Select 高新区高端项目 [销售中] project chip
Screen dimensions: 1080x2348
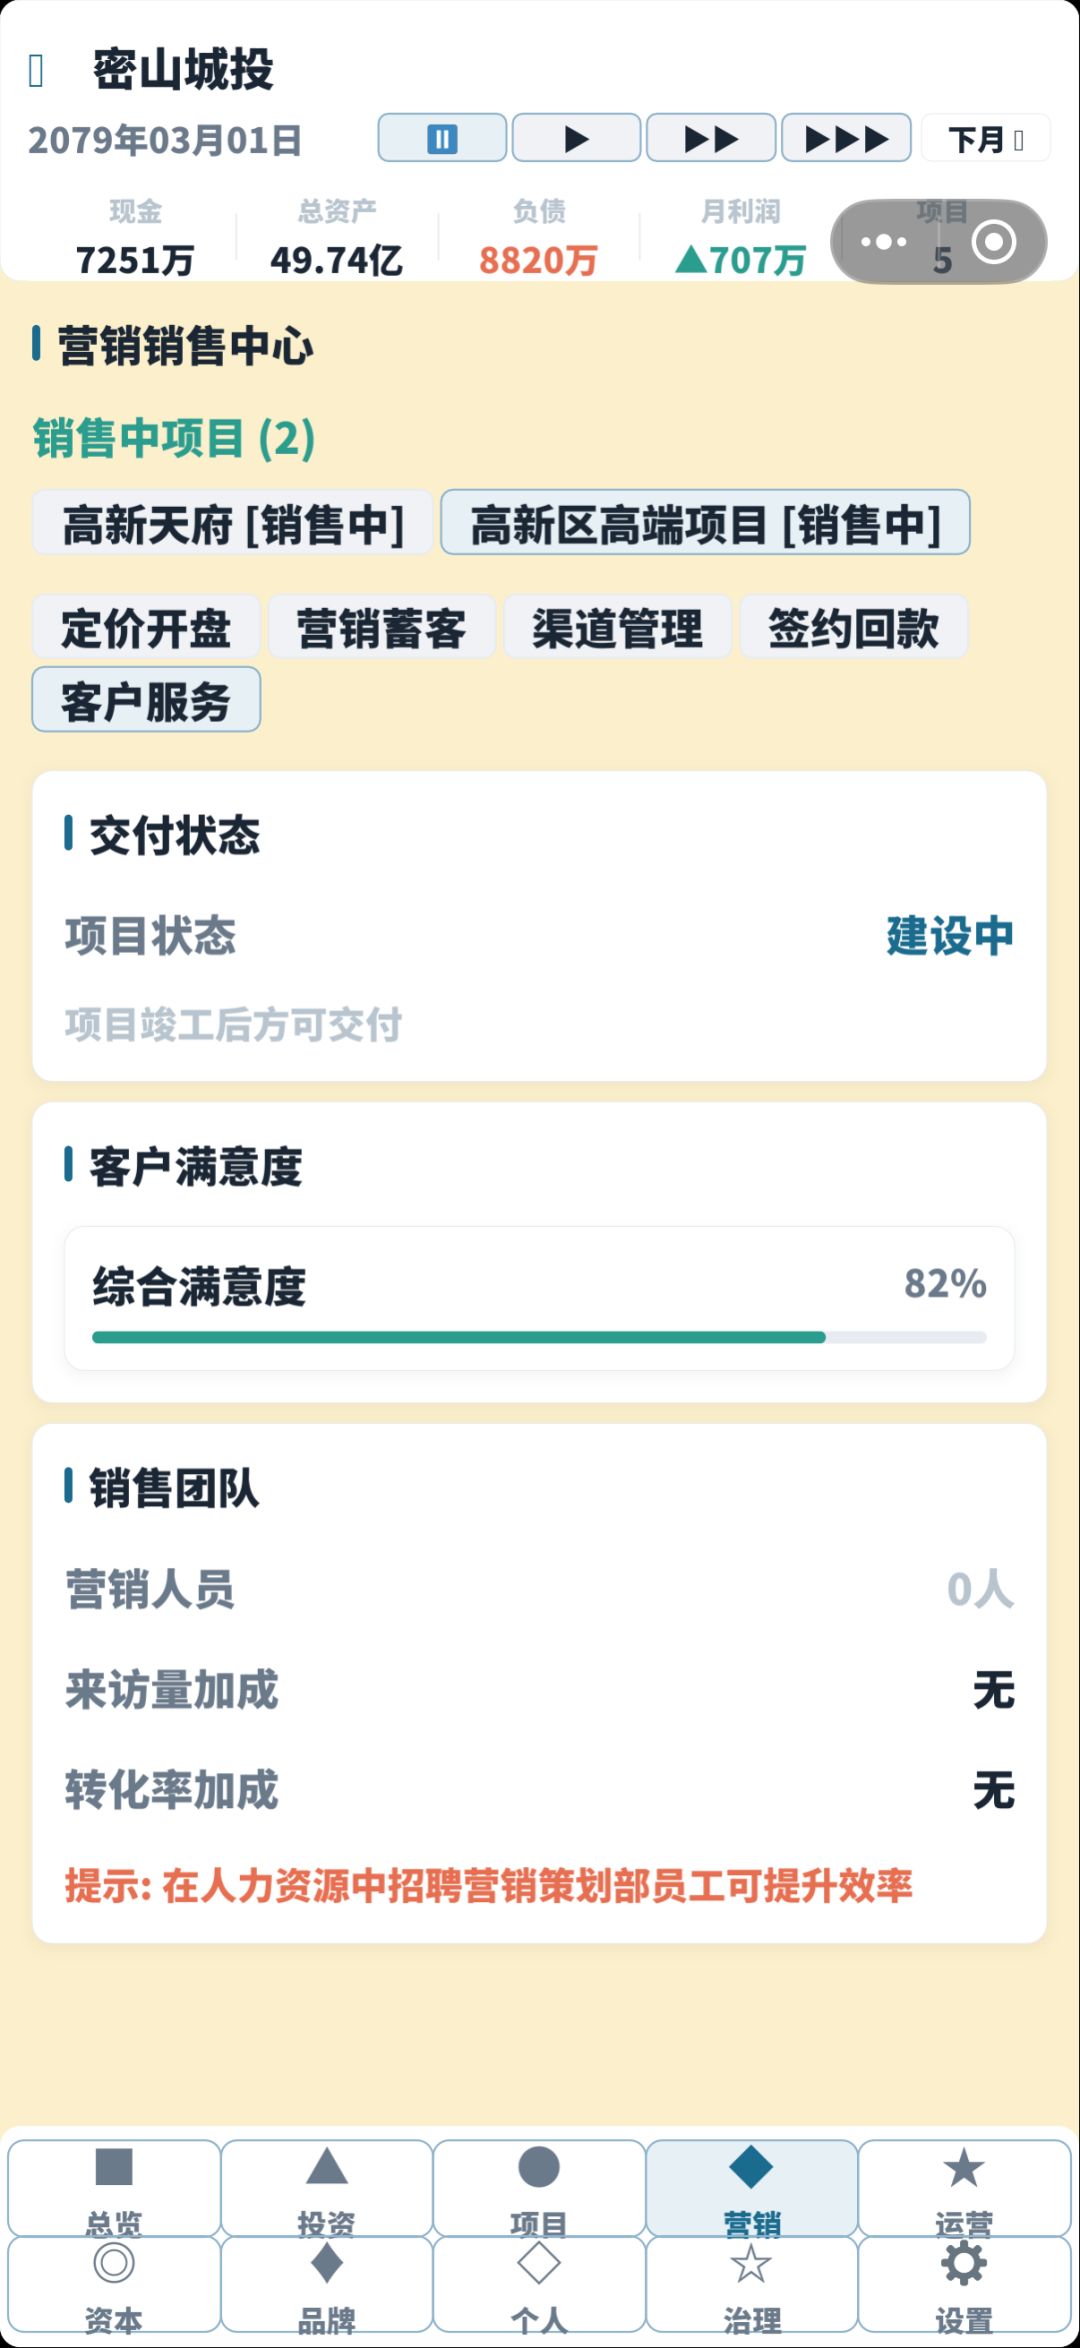pyautogui.click(x=706, y=523)
